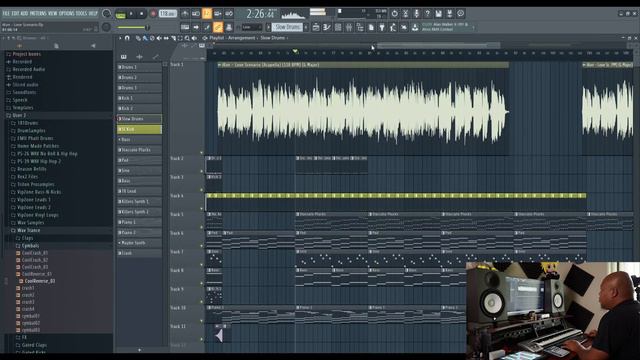This screenshot has height=360, width=640.
Task: Select the SC Kick pattern in picker
Action: tap(139, 129)
